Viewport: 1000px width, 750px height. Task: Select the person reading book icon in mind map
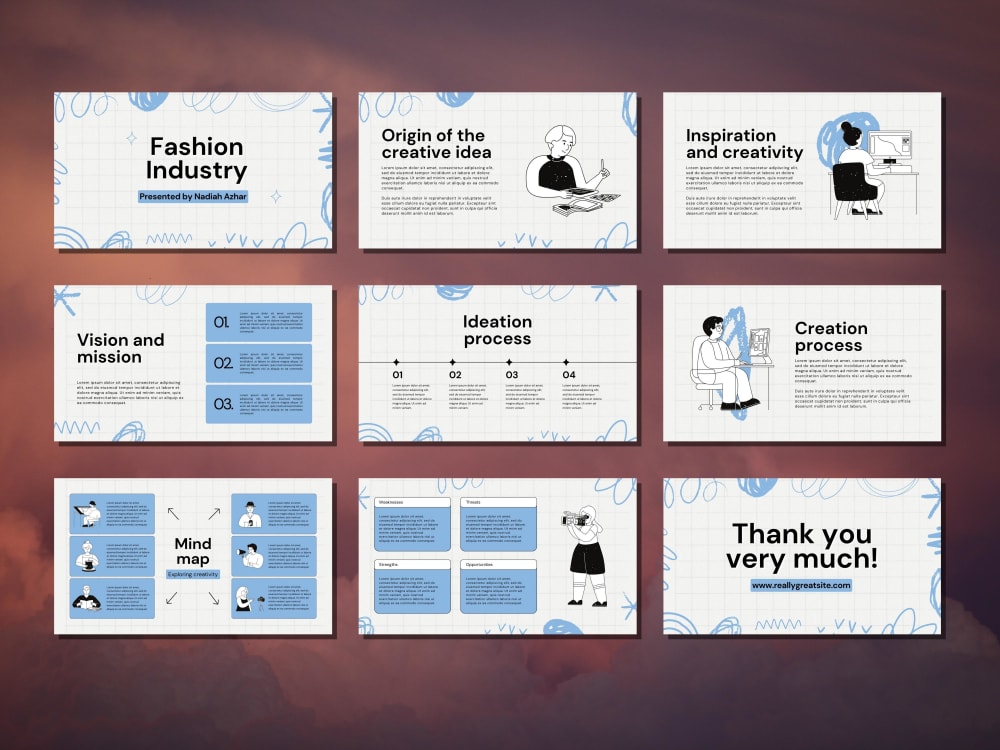[x=87, y=598]
